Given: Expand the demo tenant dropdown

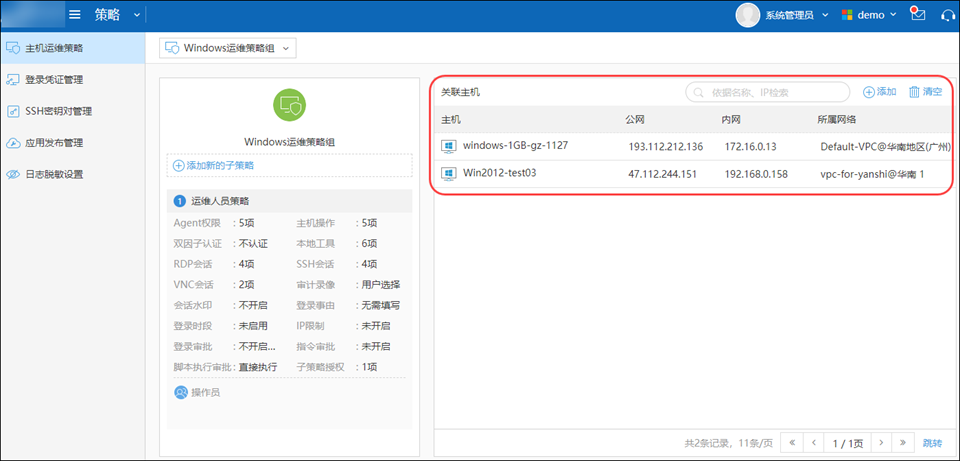Looking at the screenshot, I should pos(893,15).
